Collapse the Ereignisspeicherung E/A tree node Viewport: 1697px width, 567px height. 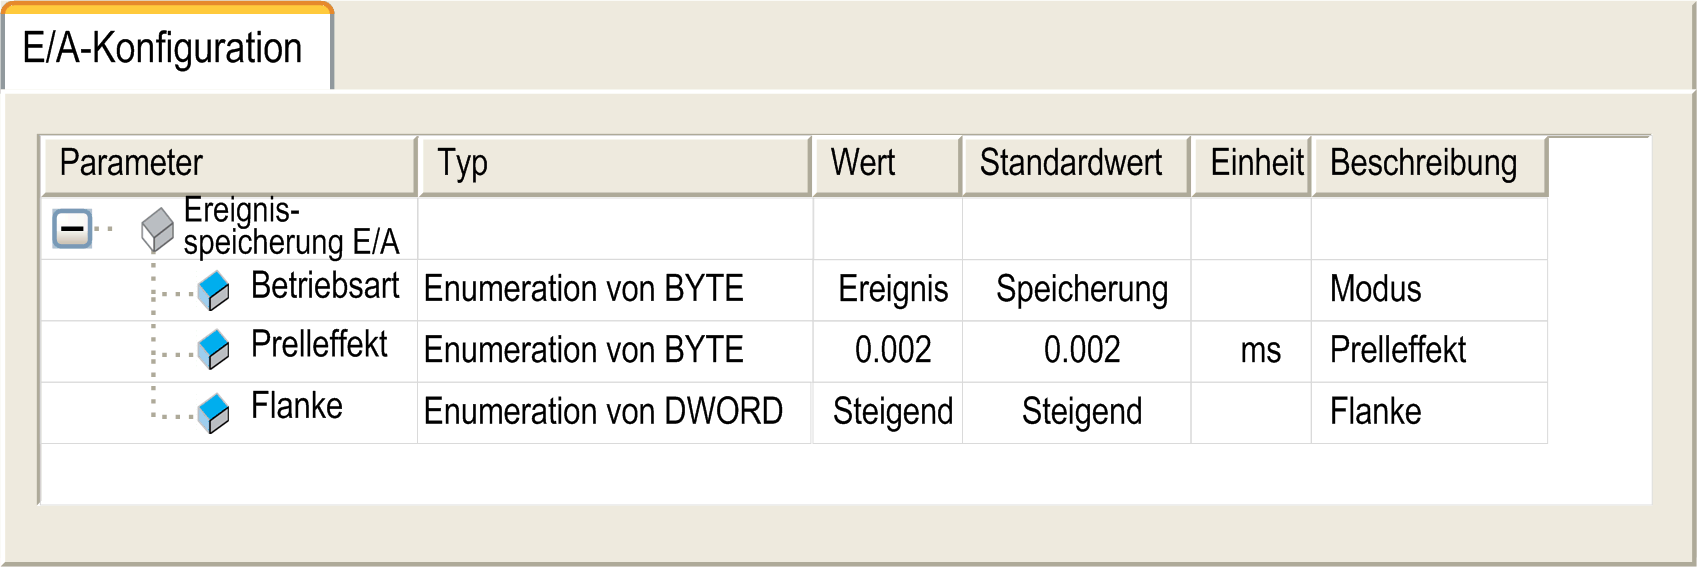click(72, 229)
